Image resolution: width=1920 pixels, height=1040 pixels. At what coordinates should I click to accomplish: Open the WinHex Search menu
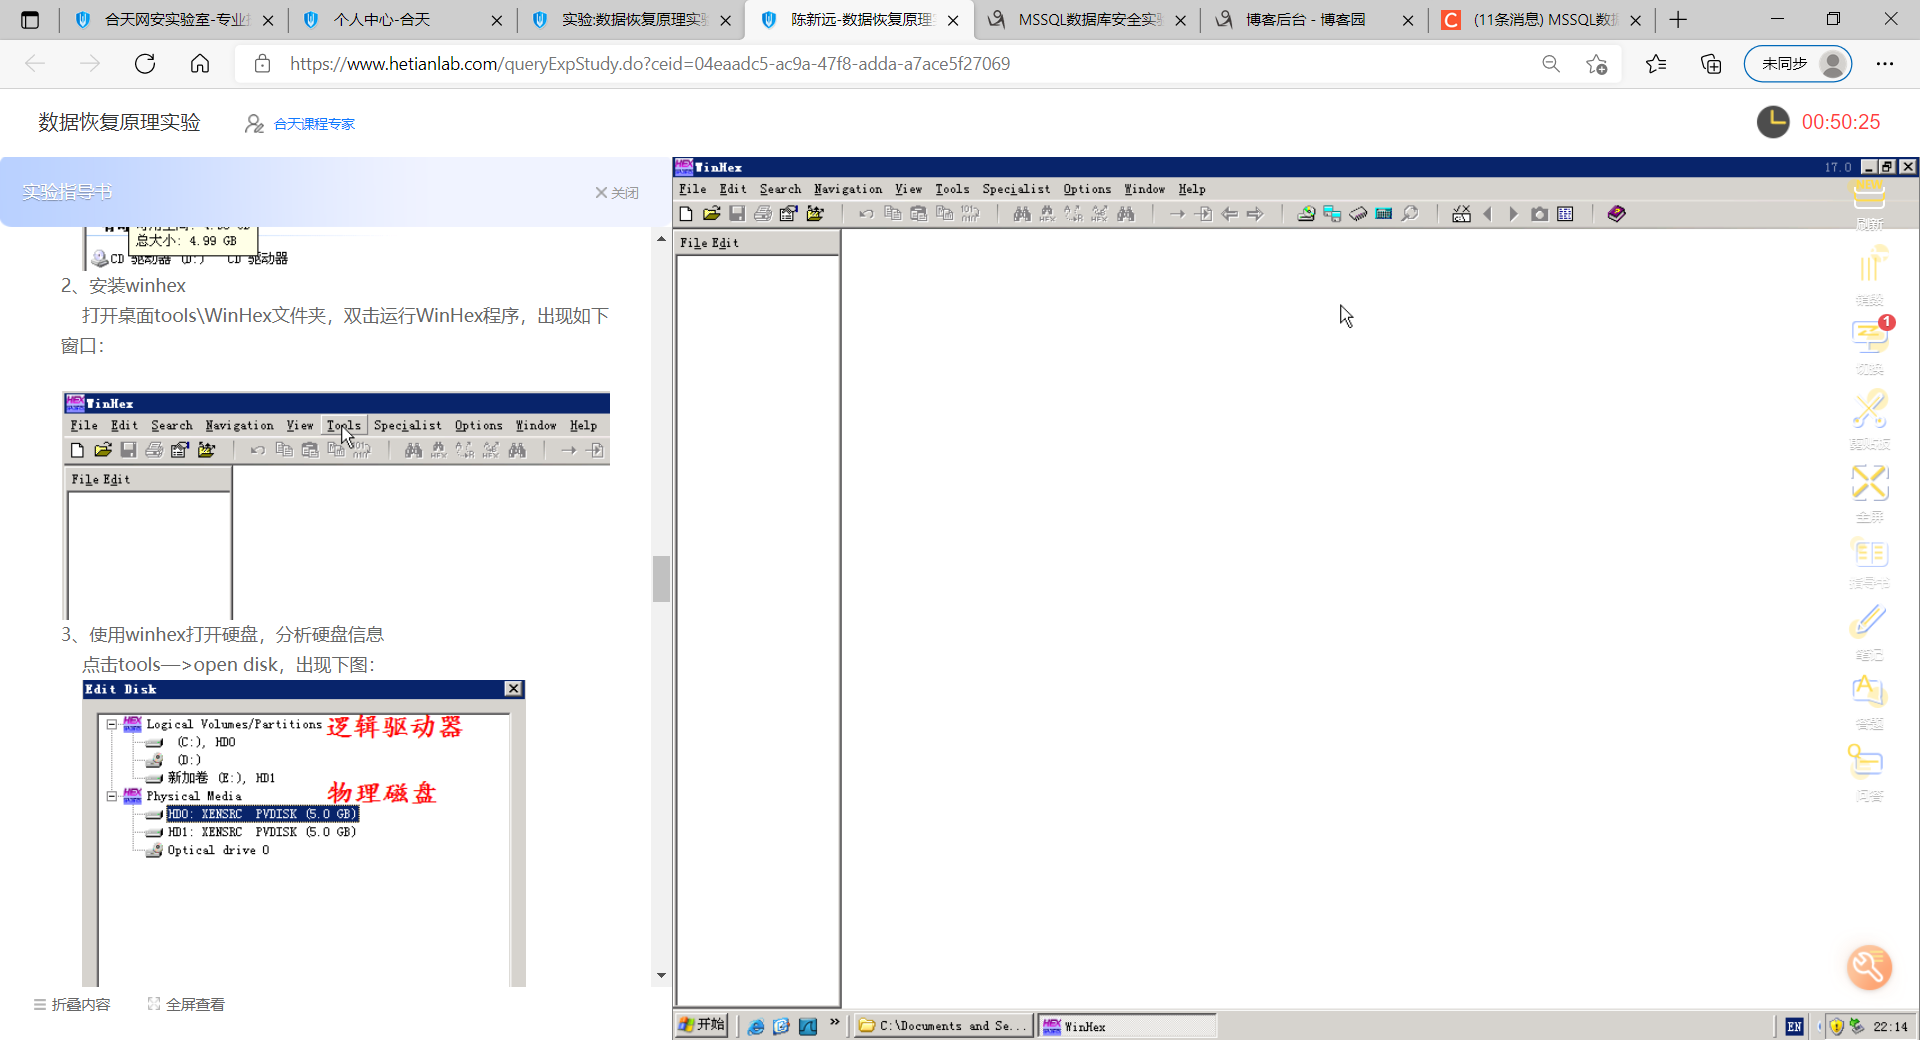click(780, 189)
